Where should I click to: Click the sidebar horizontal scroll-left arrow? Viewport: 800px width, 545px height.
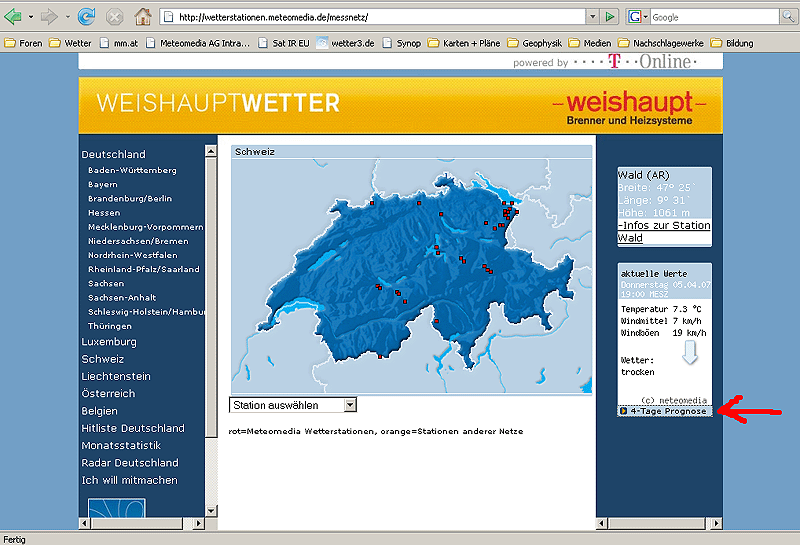point(85,523)
